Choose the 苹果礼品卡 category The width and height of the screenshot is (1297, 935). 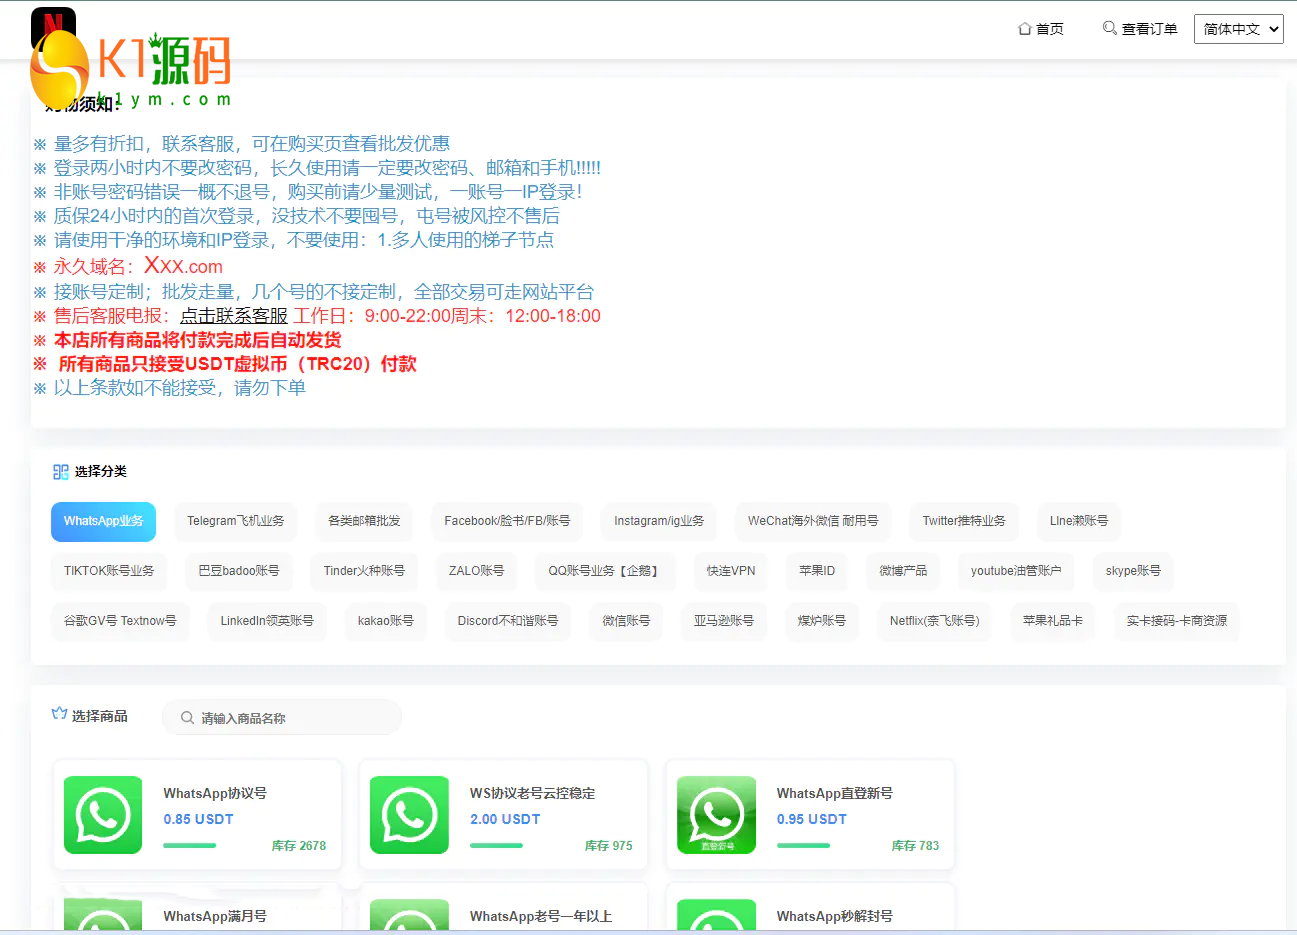(x=1053, y=621)
